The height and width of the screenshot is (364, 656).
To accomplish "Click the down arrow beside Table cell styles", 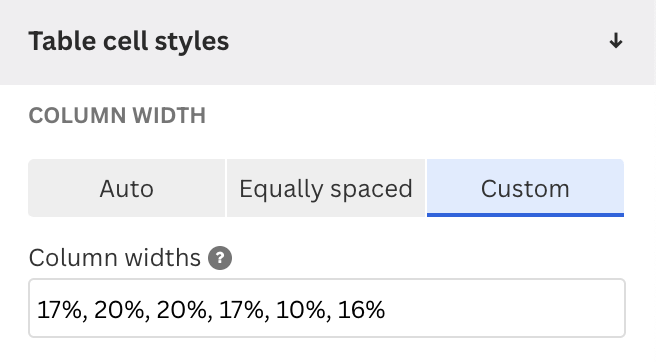I will (615, 41).
